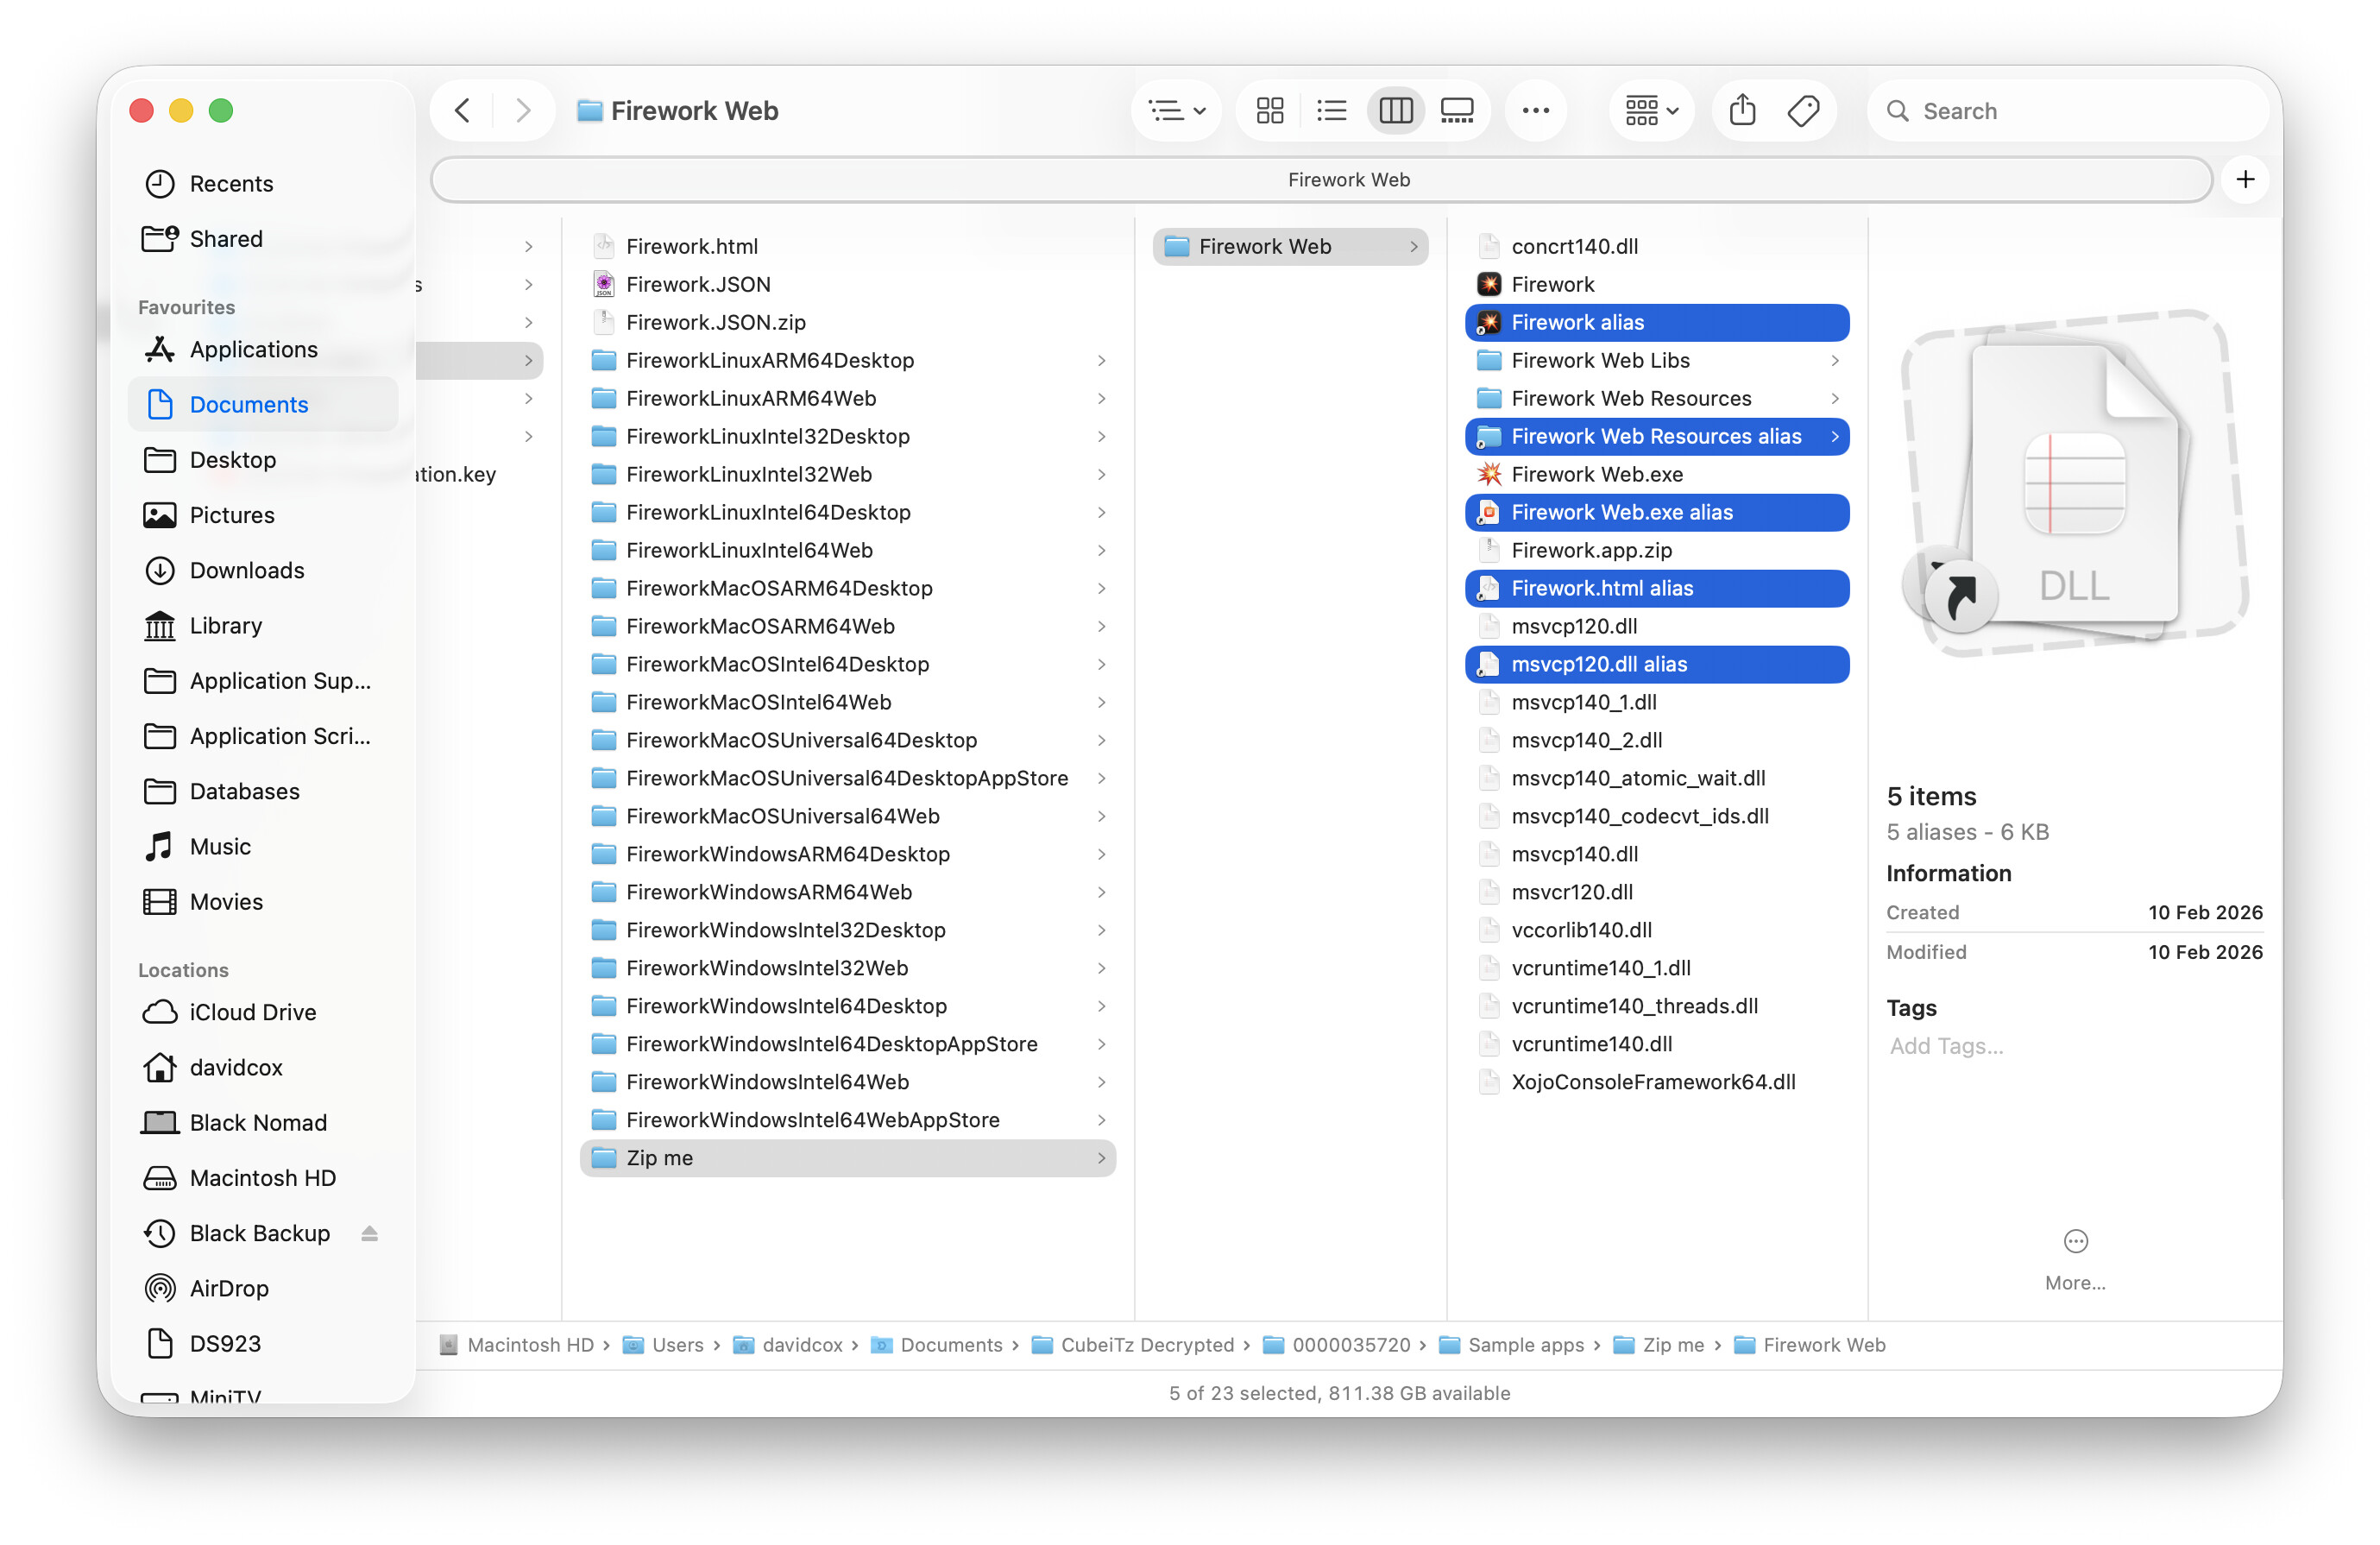Click the Share toolbar icon
Image resolution: width=2380 pixels, height=1545 pixels.
(1742, 110)
